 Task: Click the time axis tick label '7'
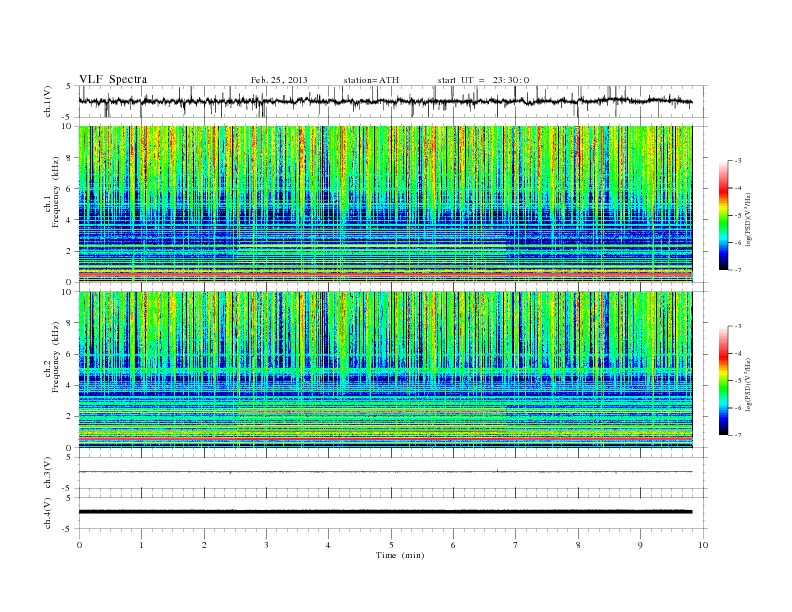coord(516,545)
